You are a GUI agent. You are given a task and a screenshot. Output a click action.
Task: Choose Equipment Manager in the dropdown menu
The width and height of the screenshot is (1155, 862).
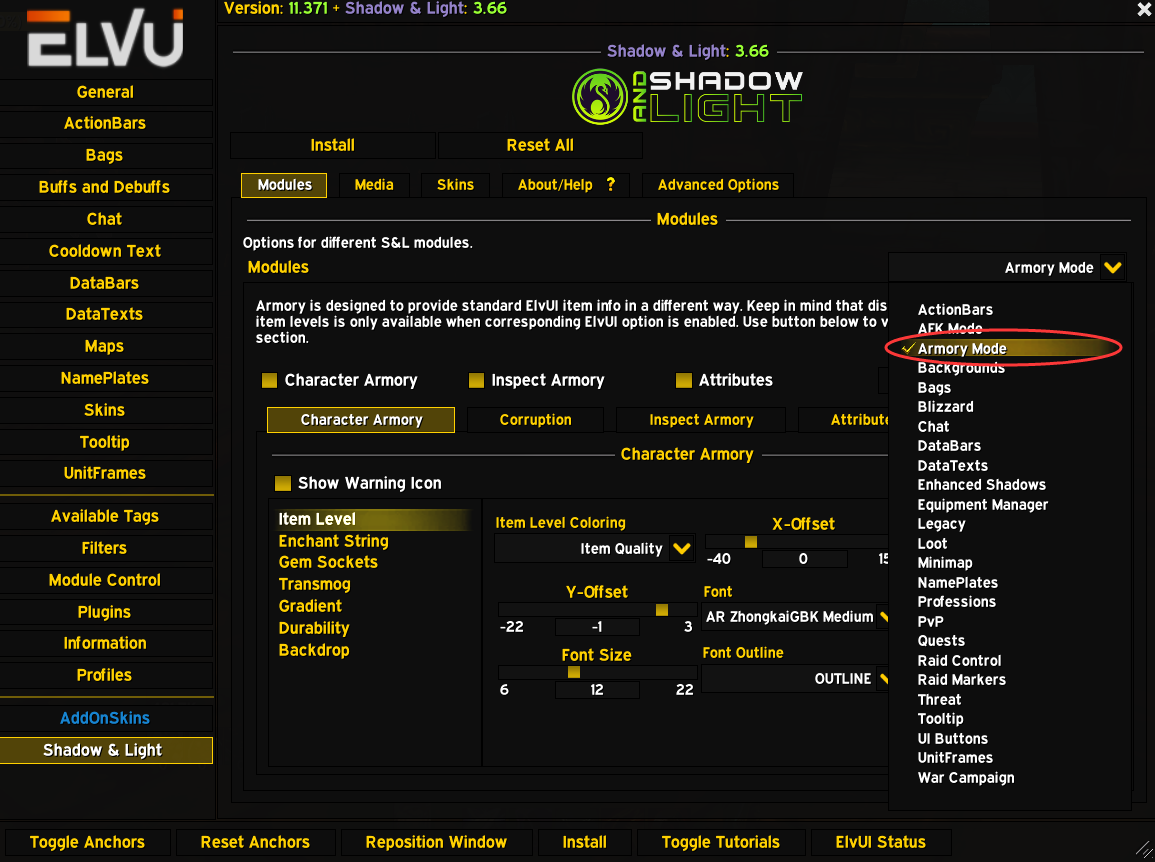982,504
